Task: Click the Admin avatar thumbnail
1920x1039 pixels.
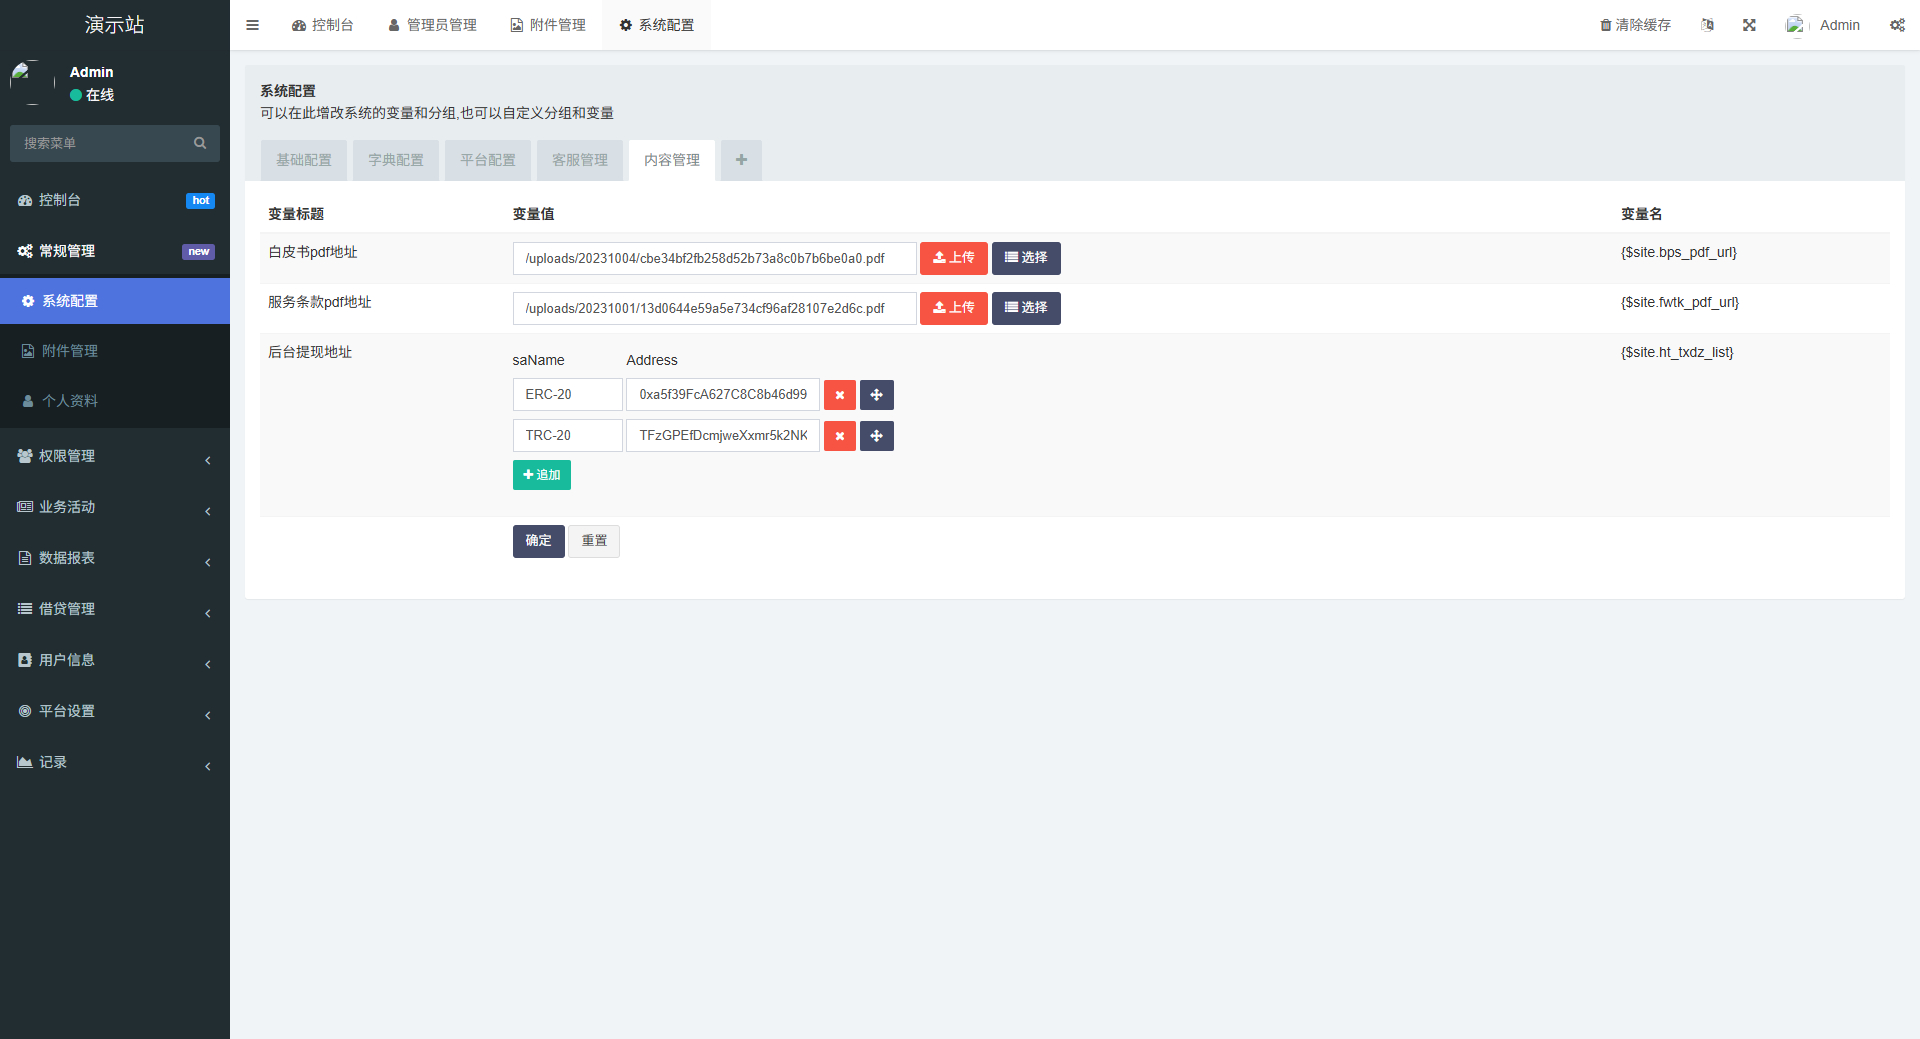Action: pyautogui.click(x=1795, y=24)
